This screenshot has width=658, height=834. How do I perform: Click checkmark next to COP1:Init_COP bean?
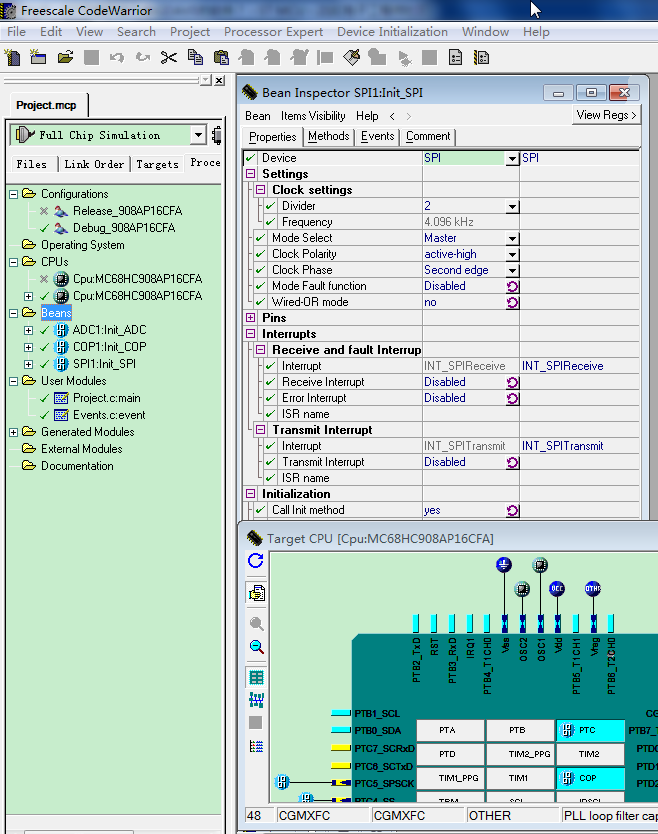click(x=45, y=347)
